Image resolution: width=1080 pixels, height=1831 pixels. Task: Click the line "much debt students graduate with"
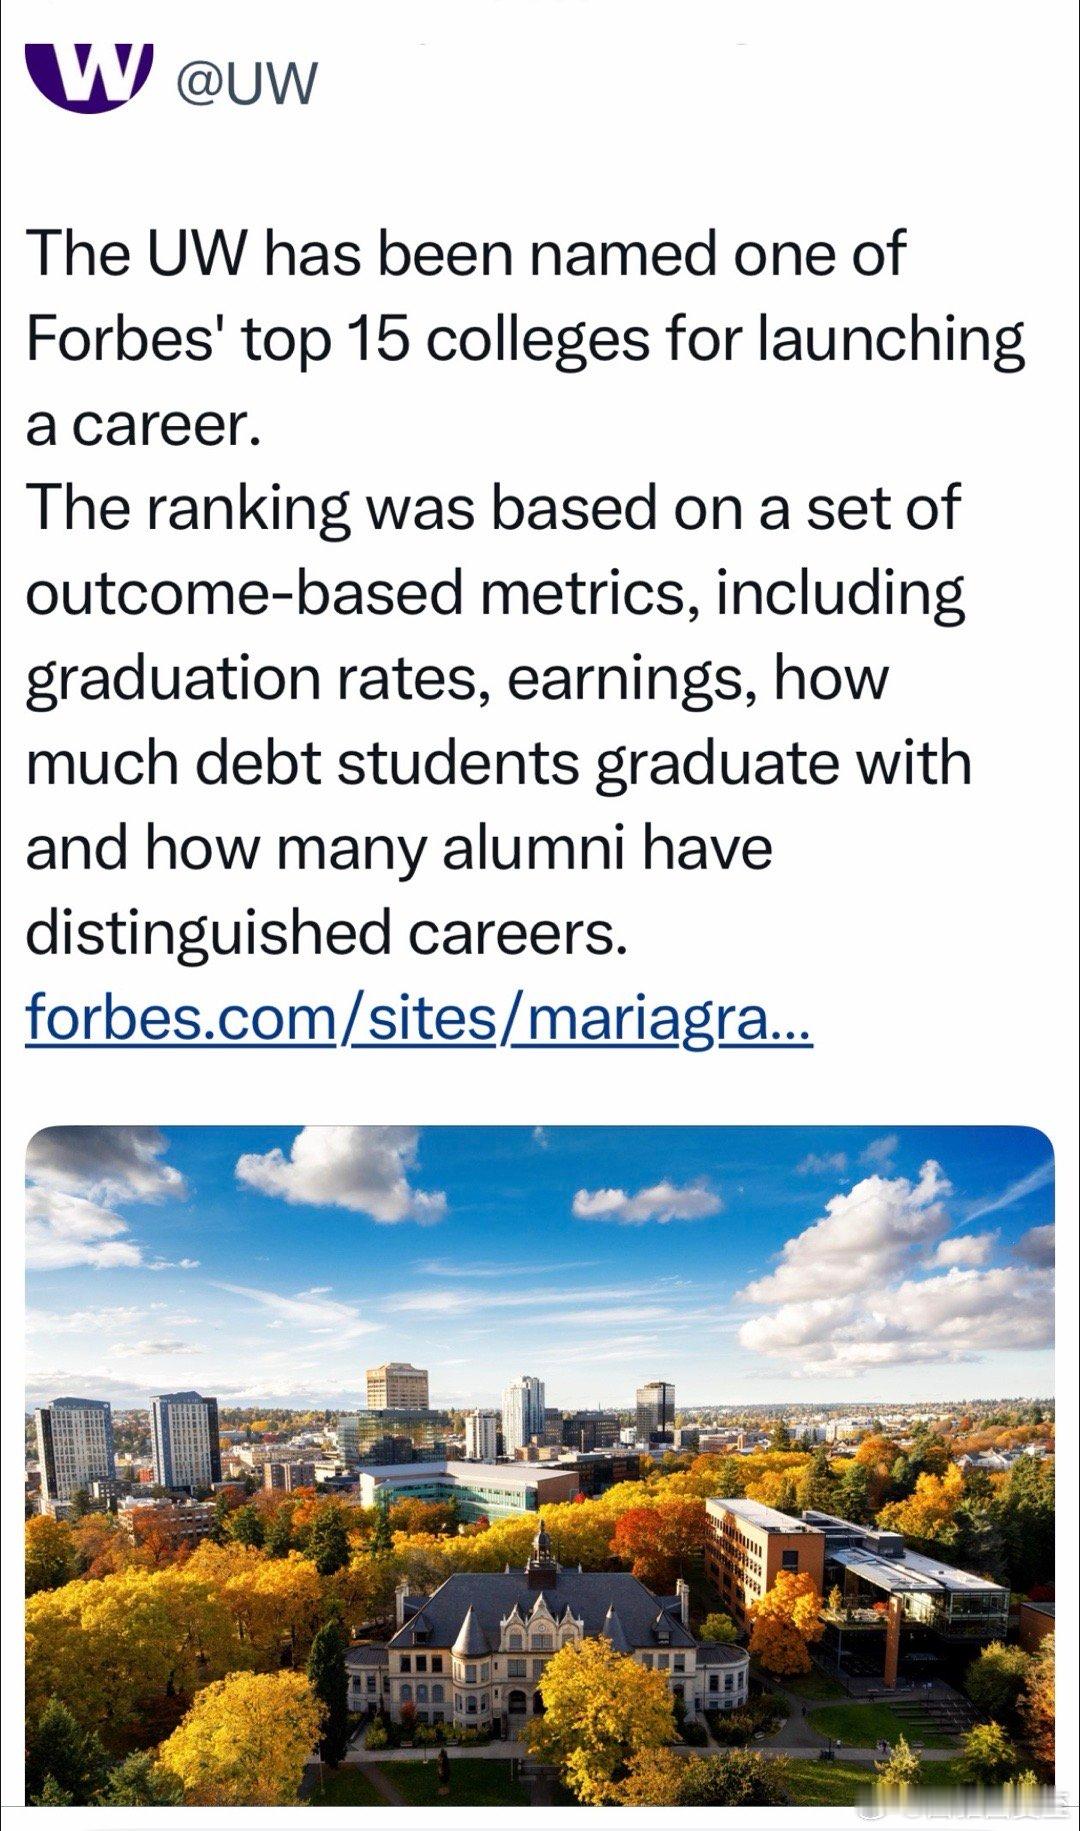498,763
